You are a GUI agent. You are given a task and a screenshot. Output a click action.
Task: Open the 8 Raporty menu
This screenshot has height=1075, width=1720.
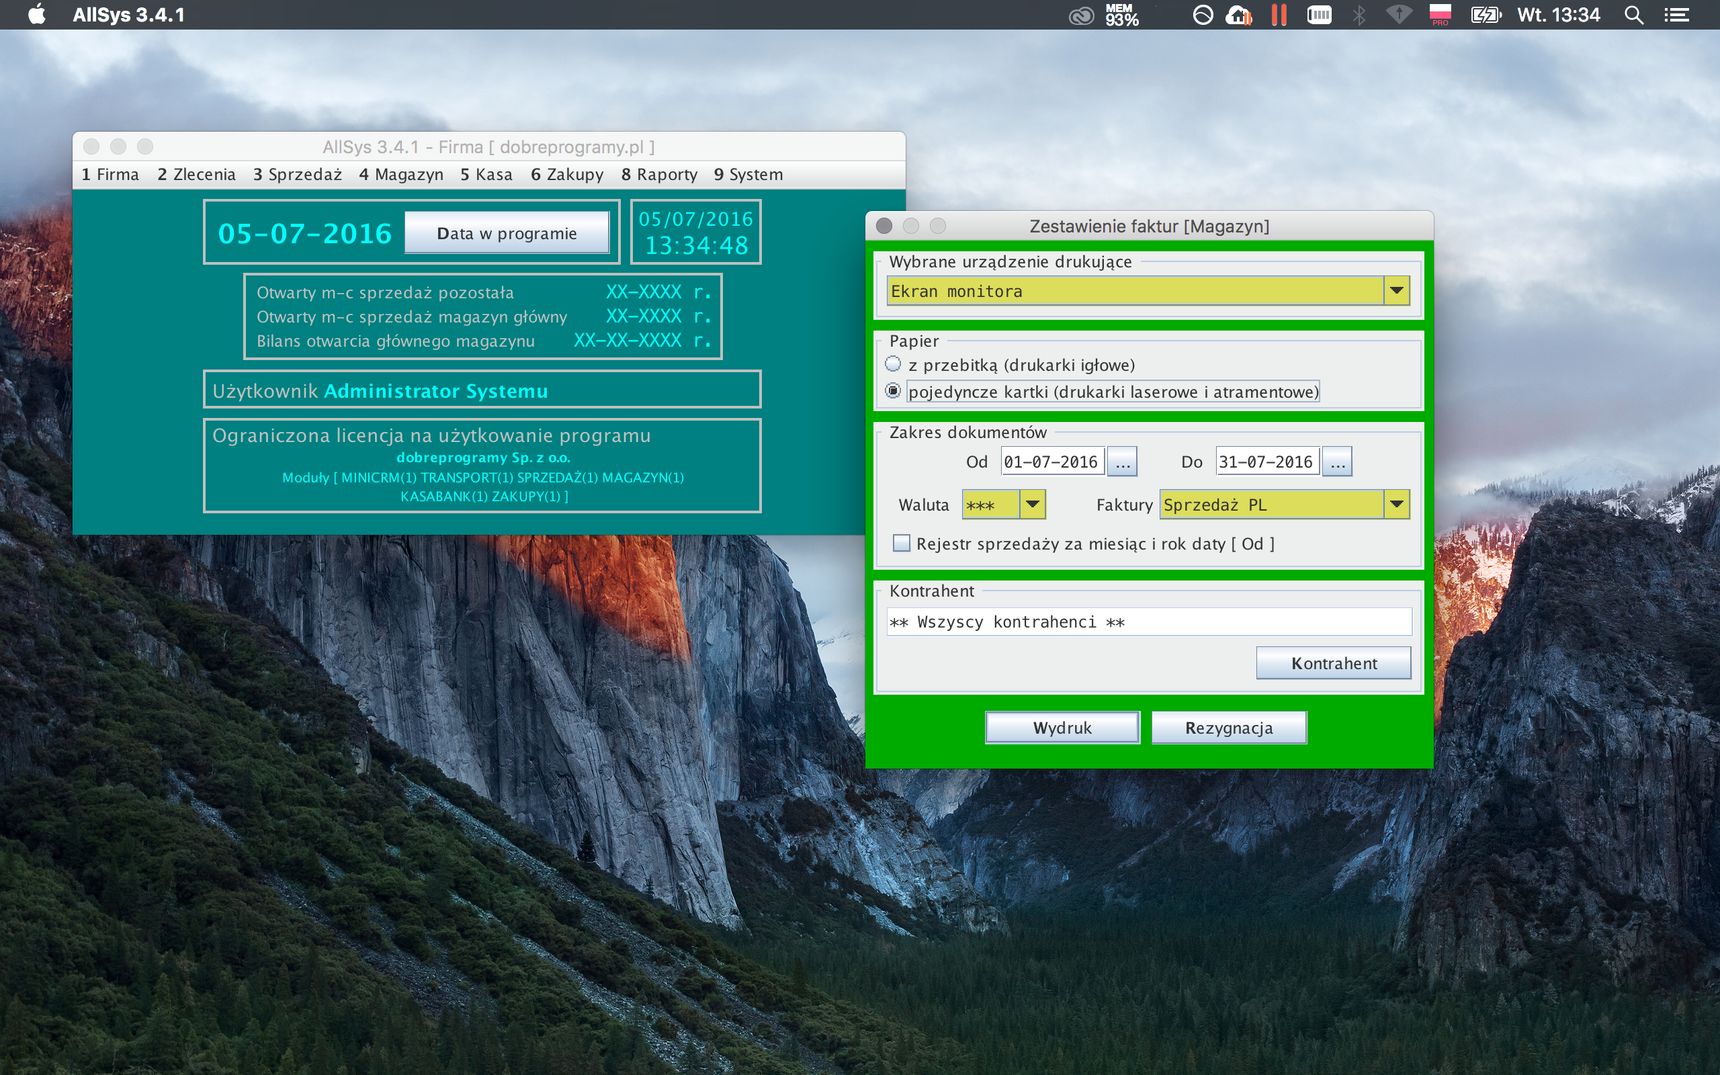[659, 174]
